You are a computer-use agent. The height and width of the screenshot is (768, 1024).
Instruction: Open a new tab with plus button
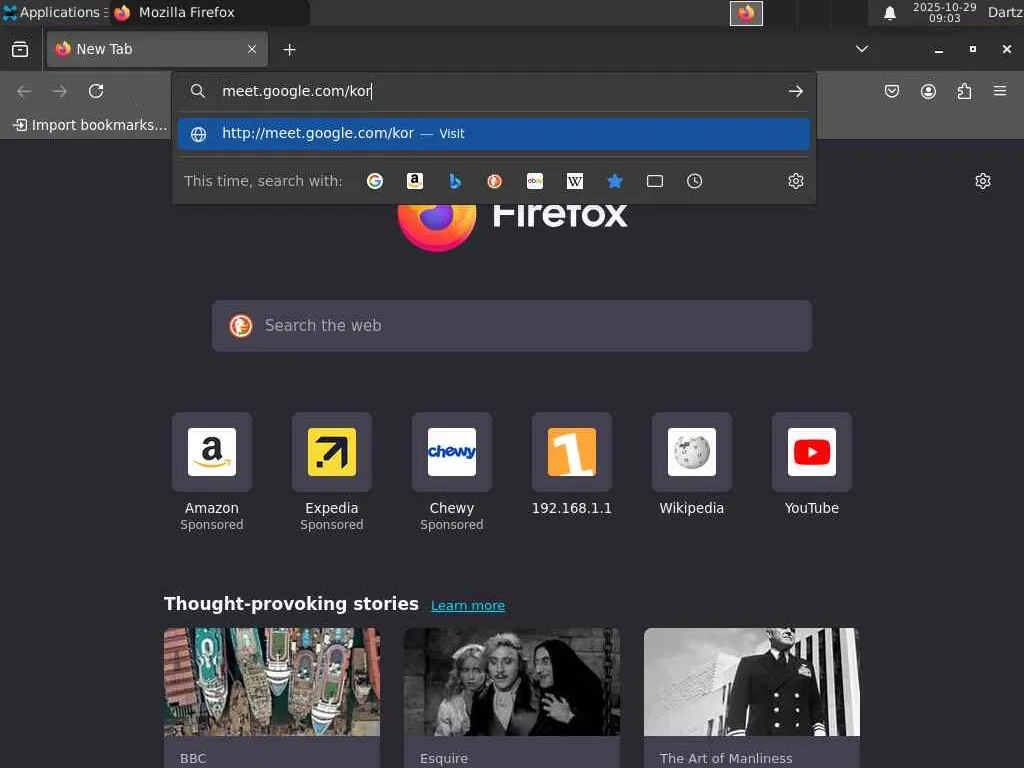pyautogui.click(x=289, y=50)
